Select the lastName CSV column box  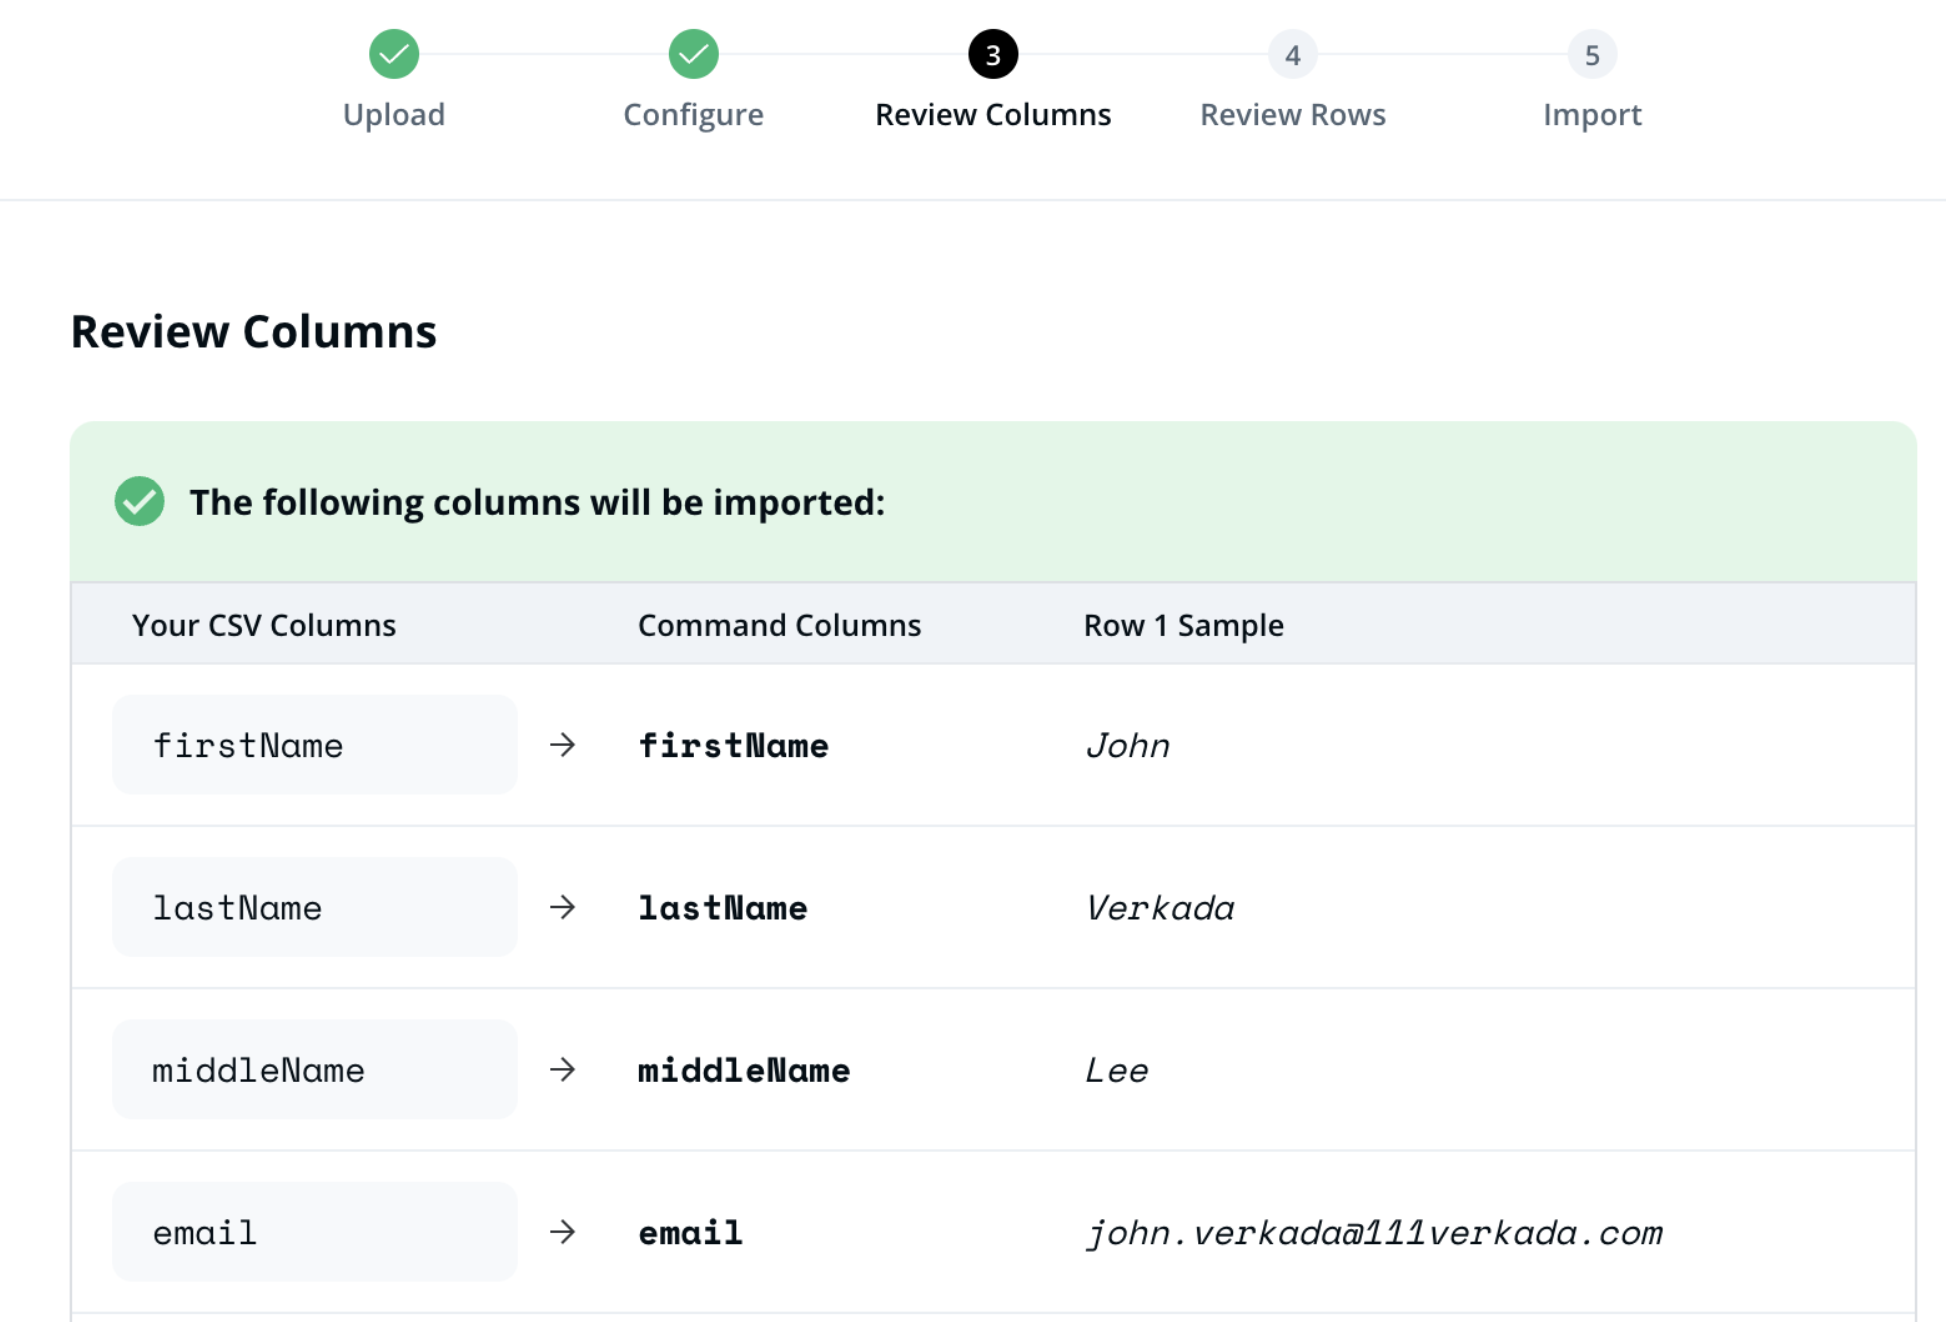point(314,907)
